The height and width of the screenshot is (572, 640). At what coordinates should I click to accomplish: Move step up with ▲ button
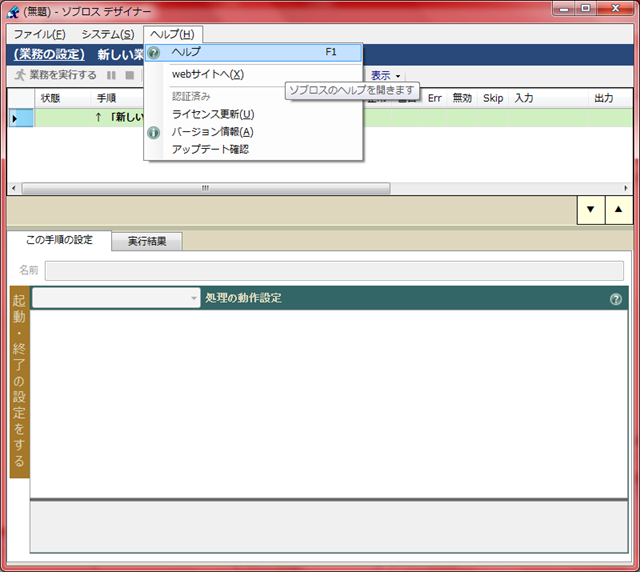coord(619,209)
